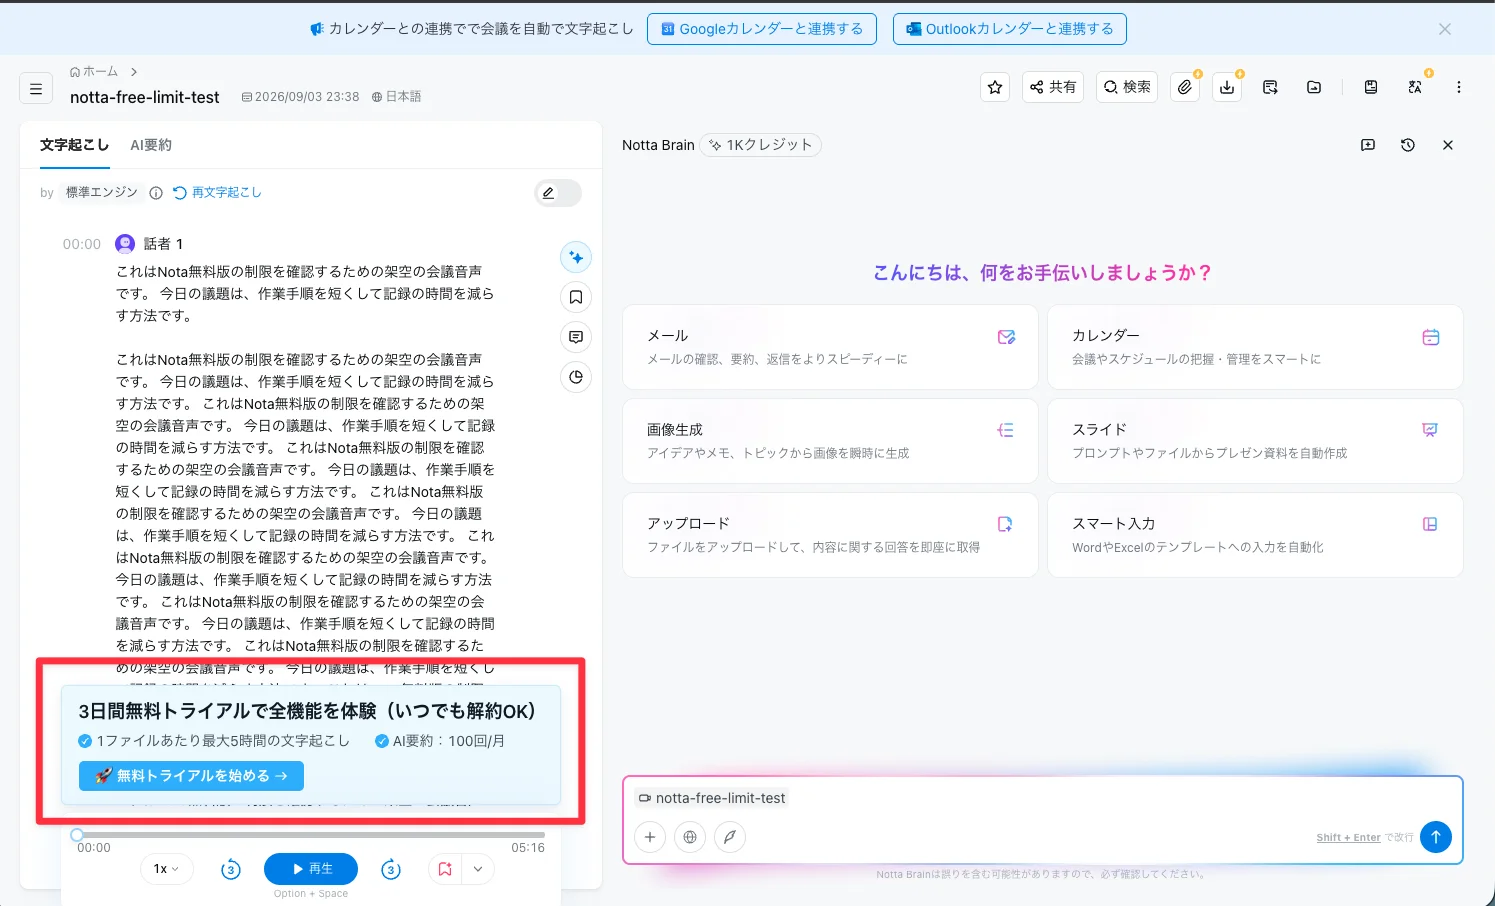Select the カレンダー card
1495x906 pixels.
[1255, 347]
